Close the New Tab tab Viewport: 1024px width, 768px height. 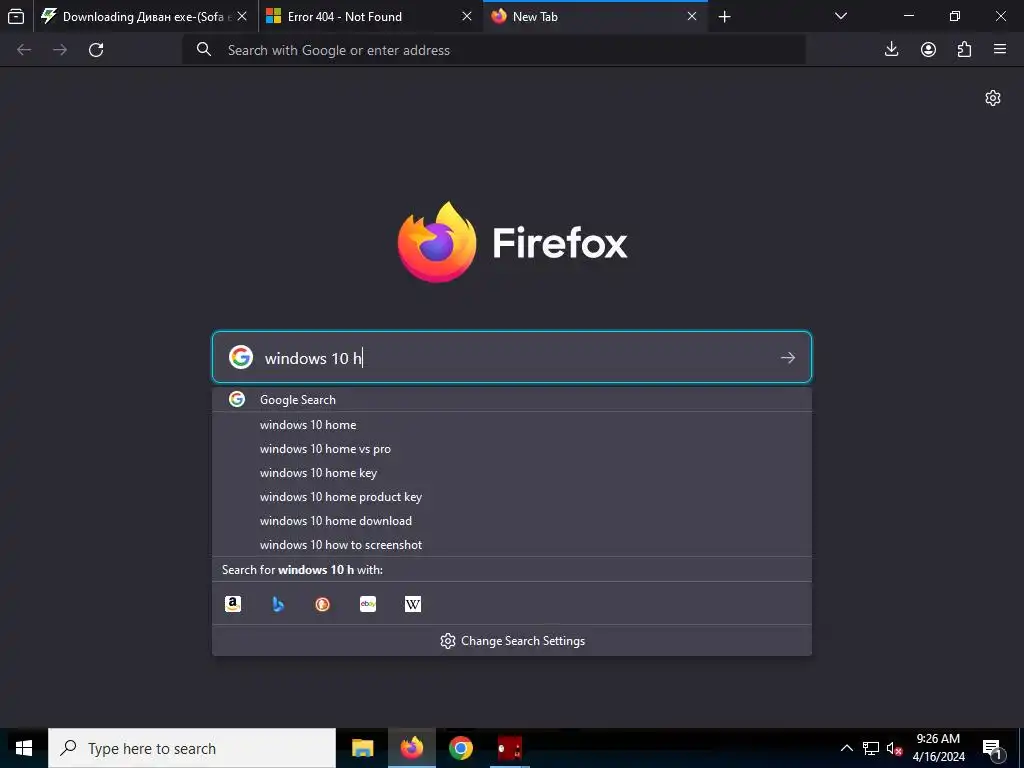(x=692, y=16)
